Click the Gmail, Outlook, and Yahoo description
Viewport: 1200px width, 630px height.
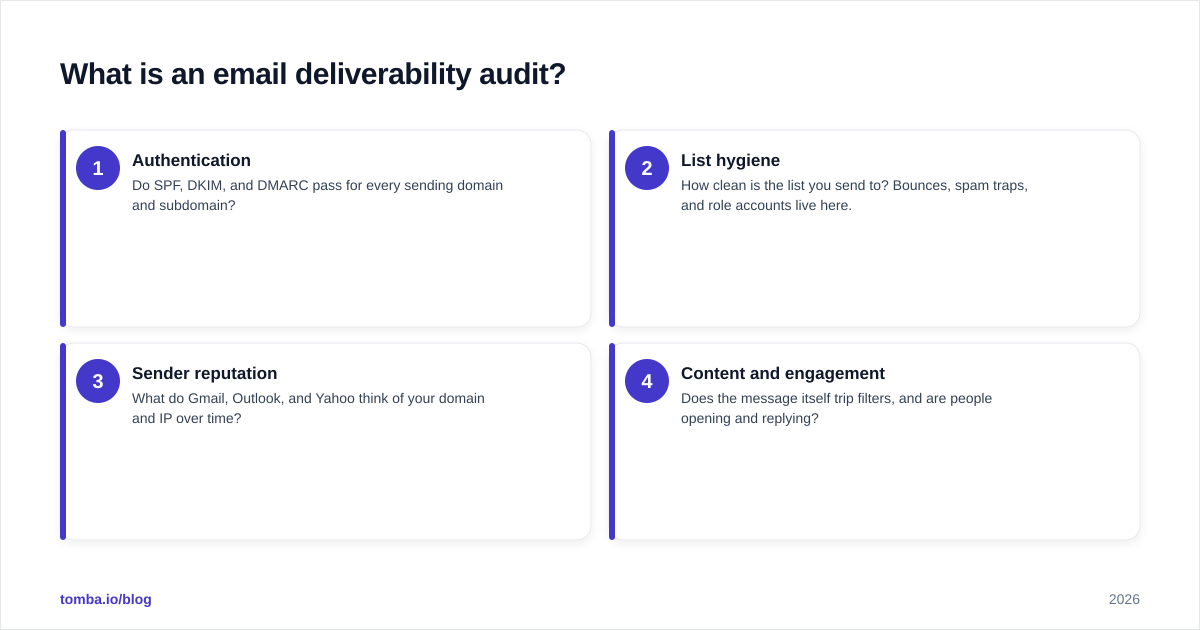[308, 408]
